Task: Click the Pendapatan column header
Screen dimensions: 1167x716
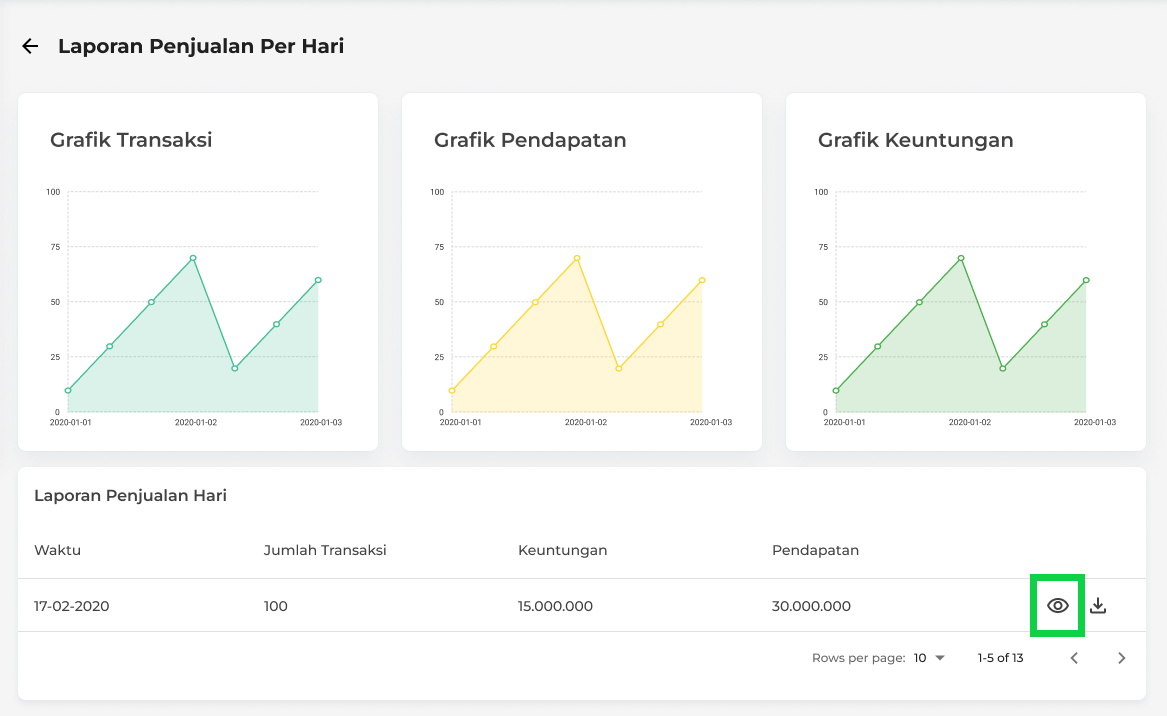Action: [x=815, y=550]
